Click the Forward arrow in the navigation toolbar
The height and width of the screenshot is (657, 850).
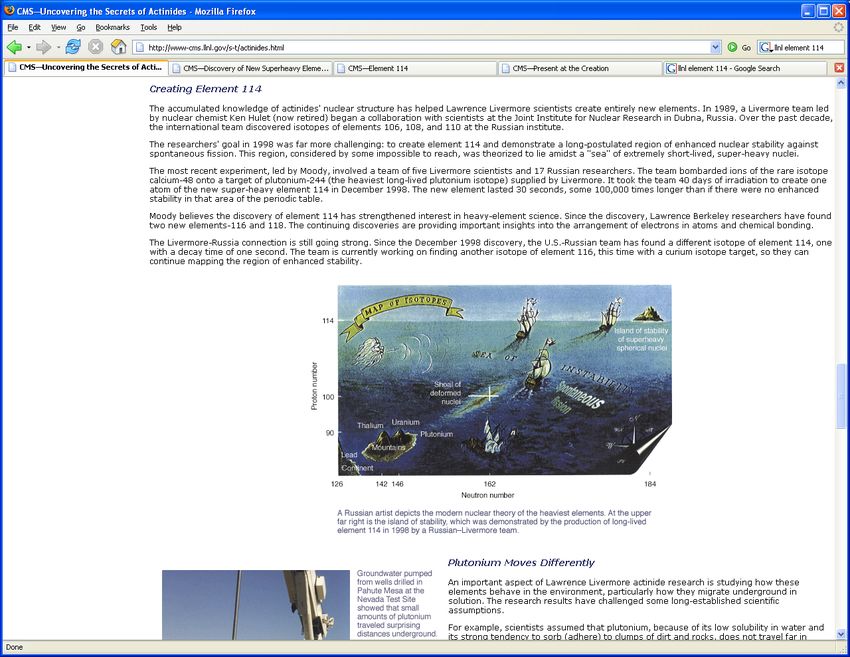pyautogui.click(x=43, y=48)
